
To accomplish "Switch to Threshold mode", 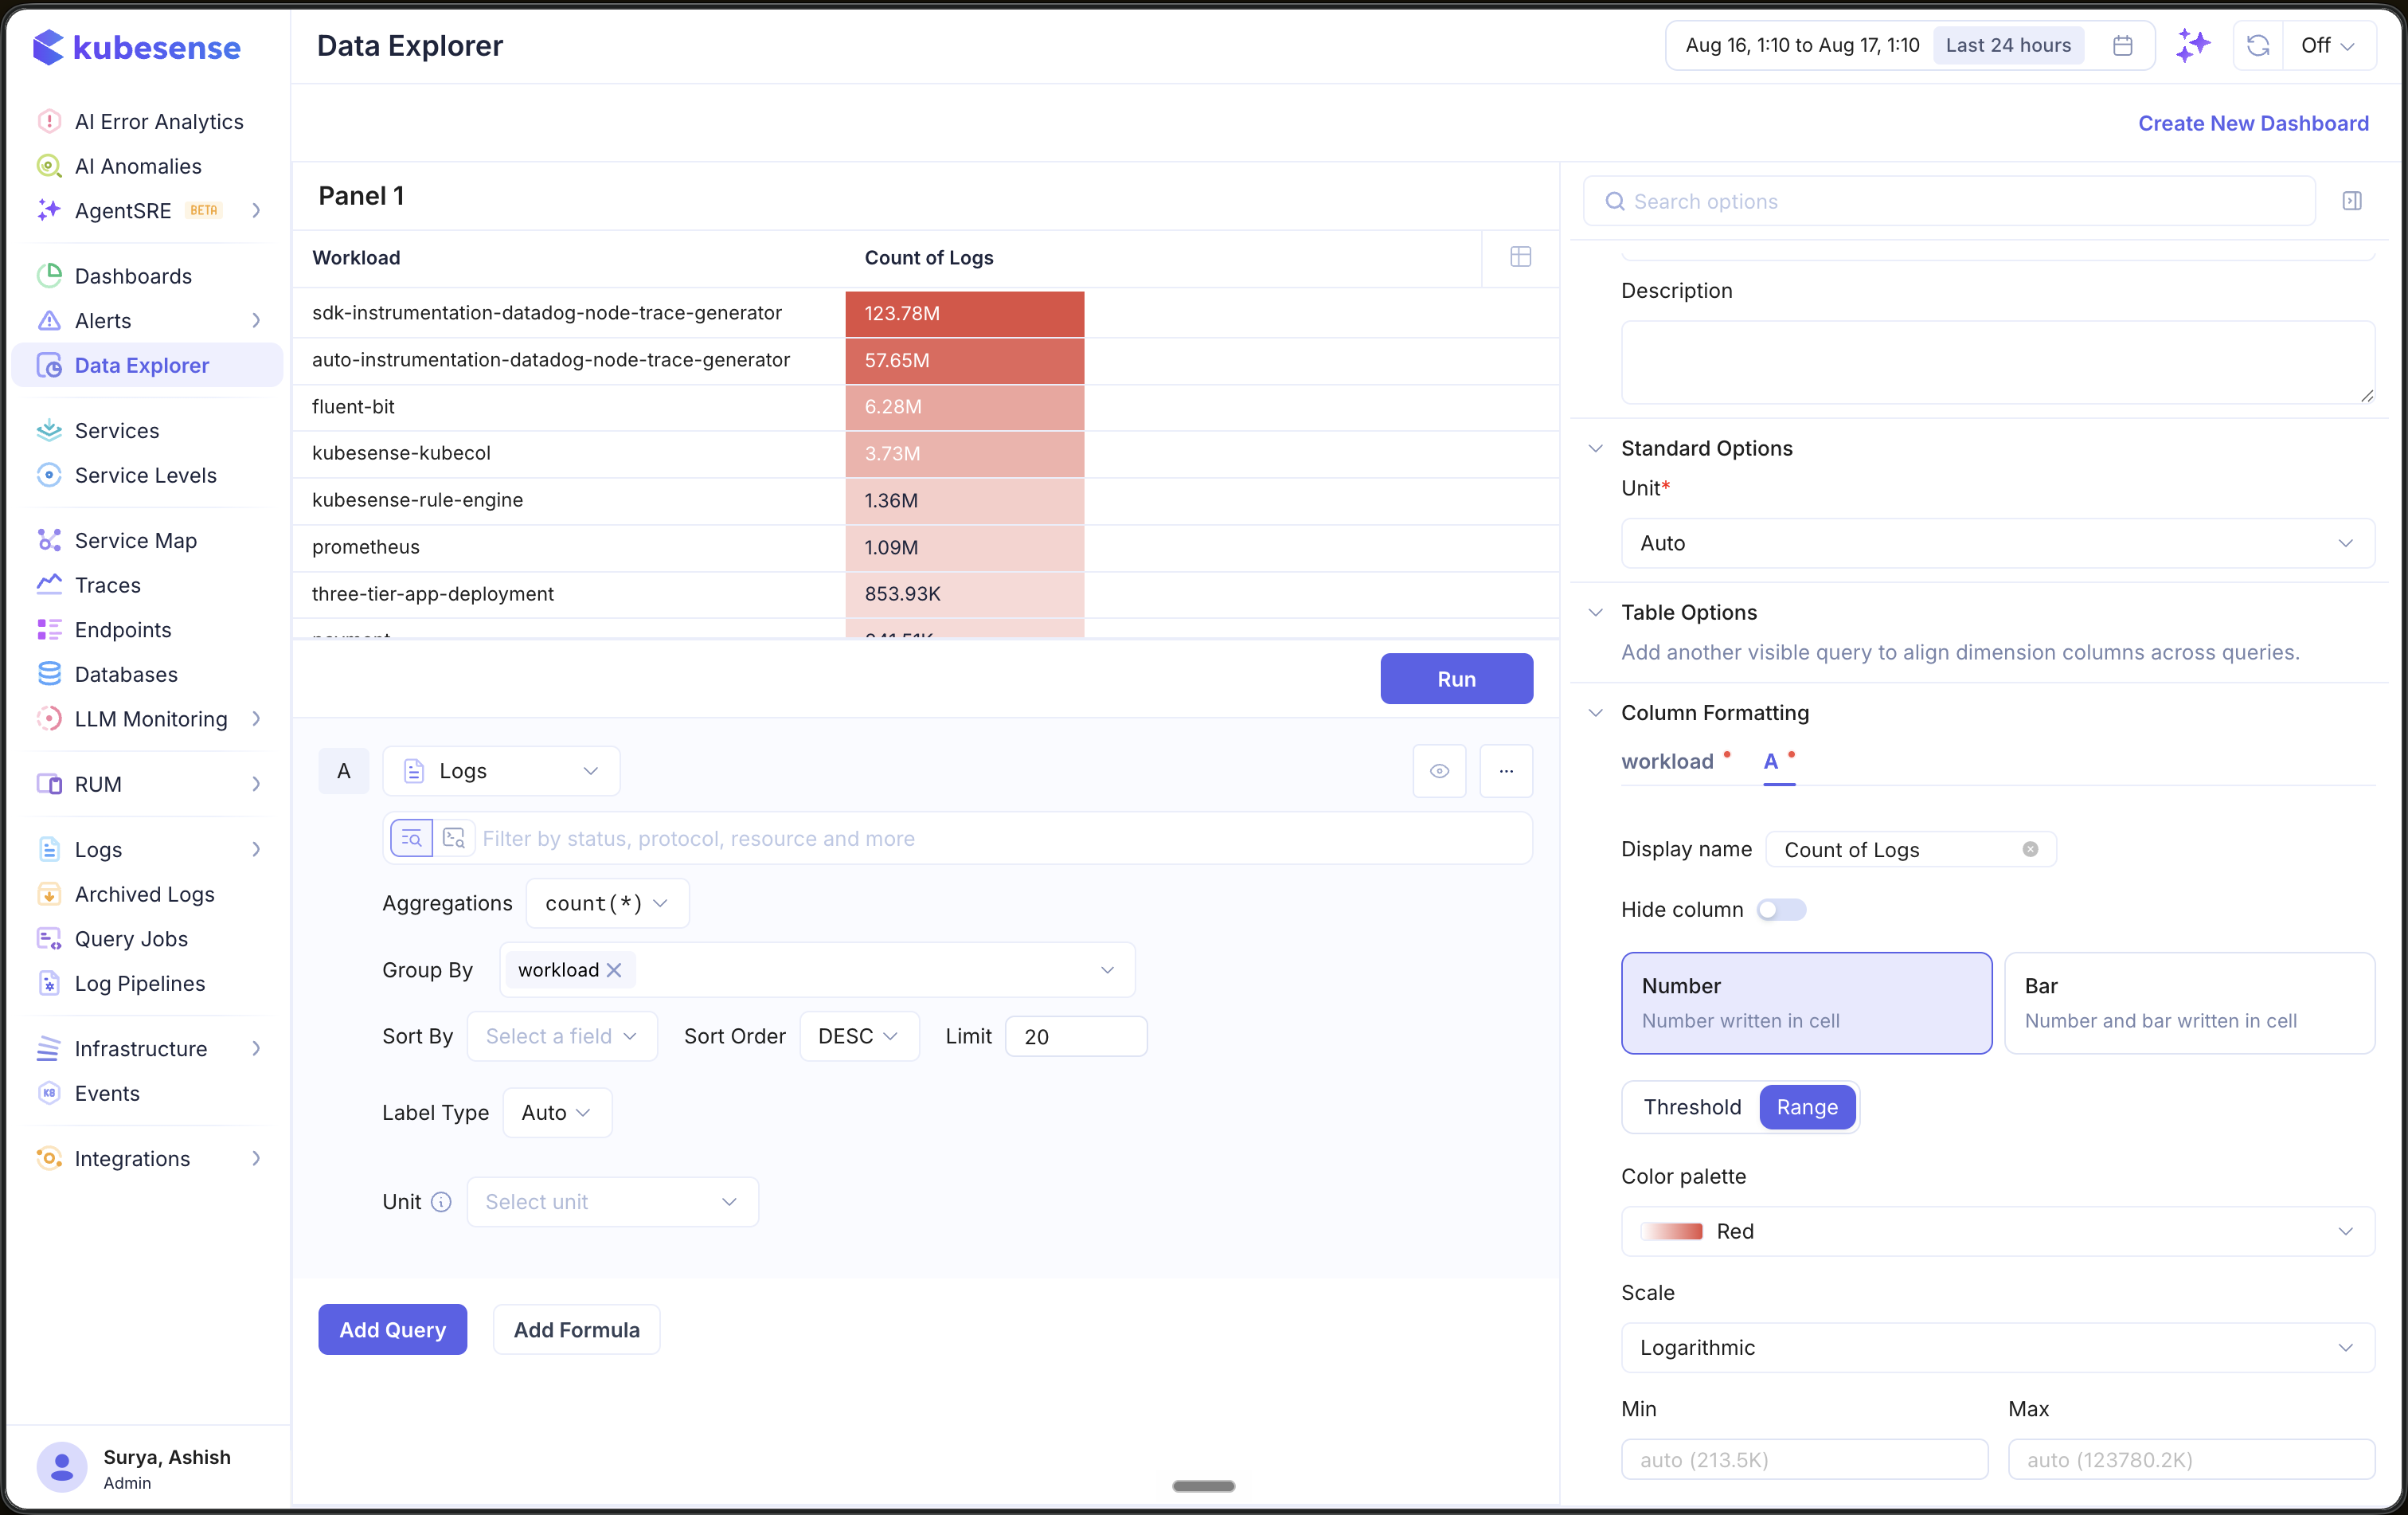I will click(x=1692, y=1107).
